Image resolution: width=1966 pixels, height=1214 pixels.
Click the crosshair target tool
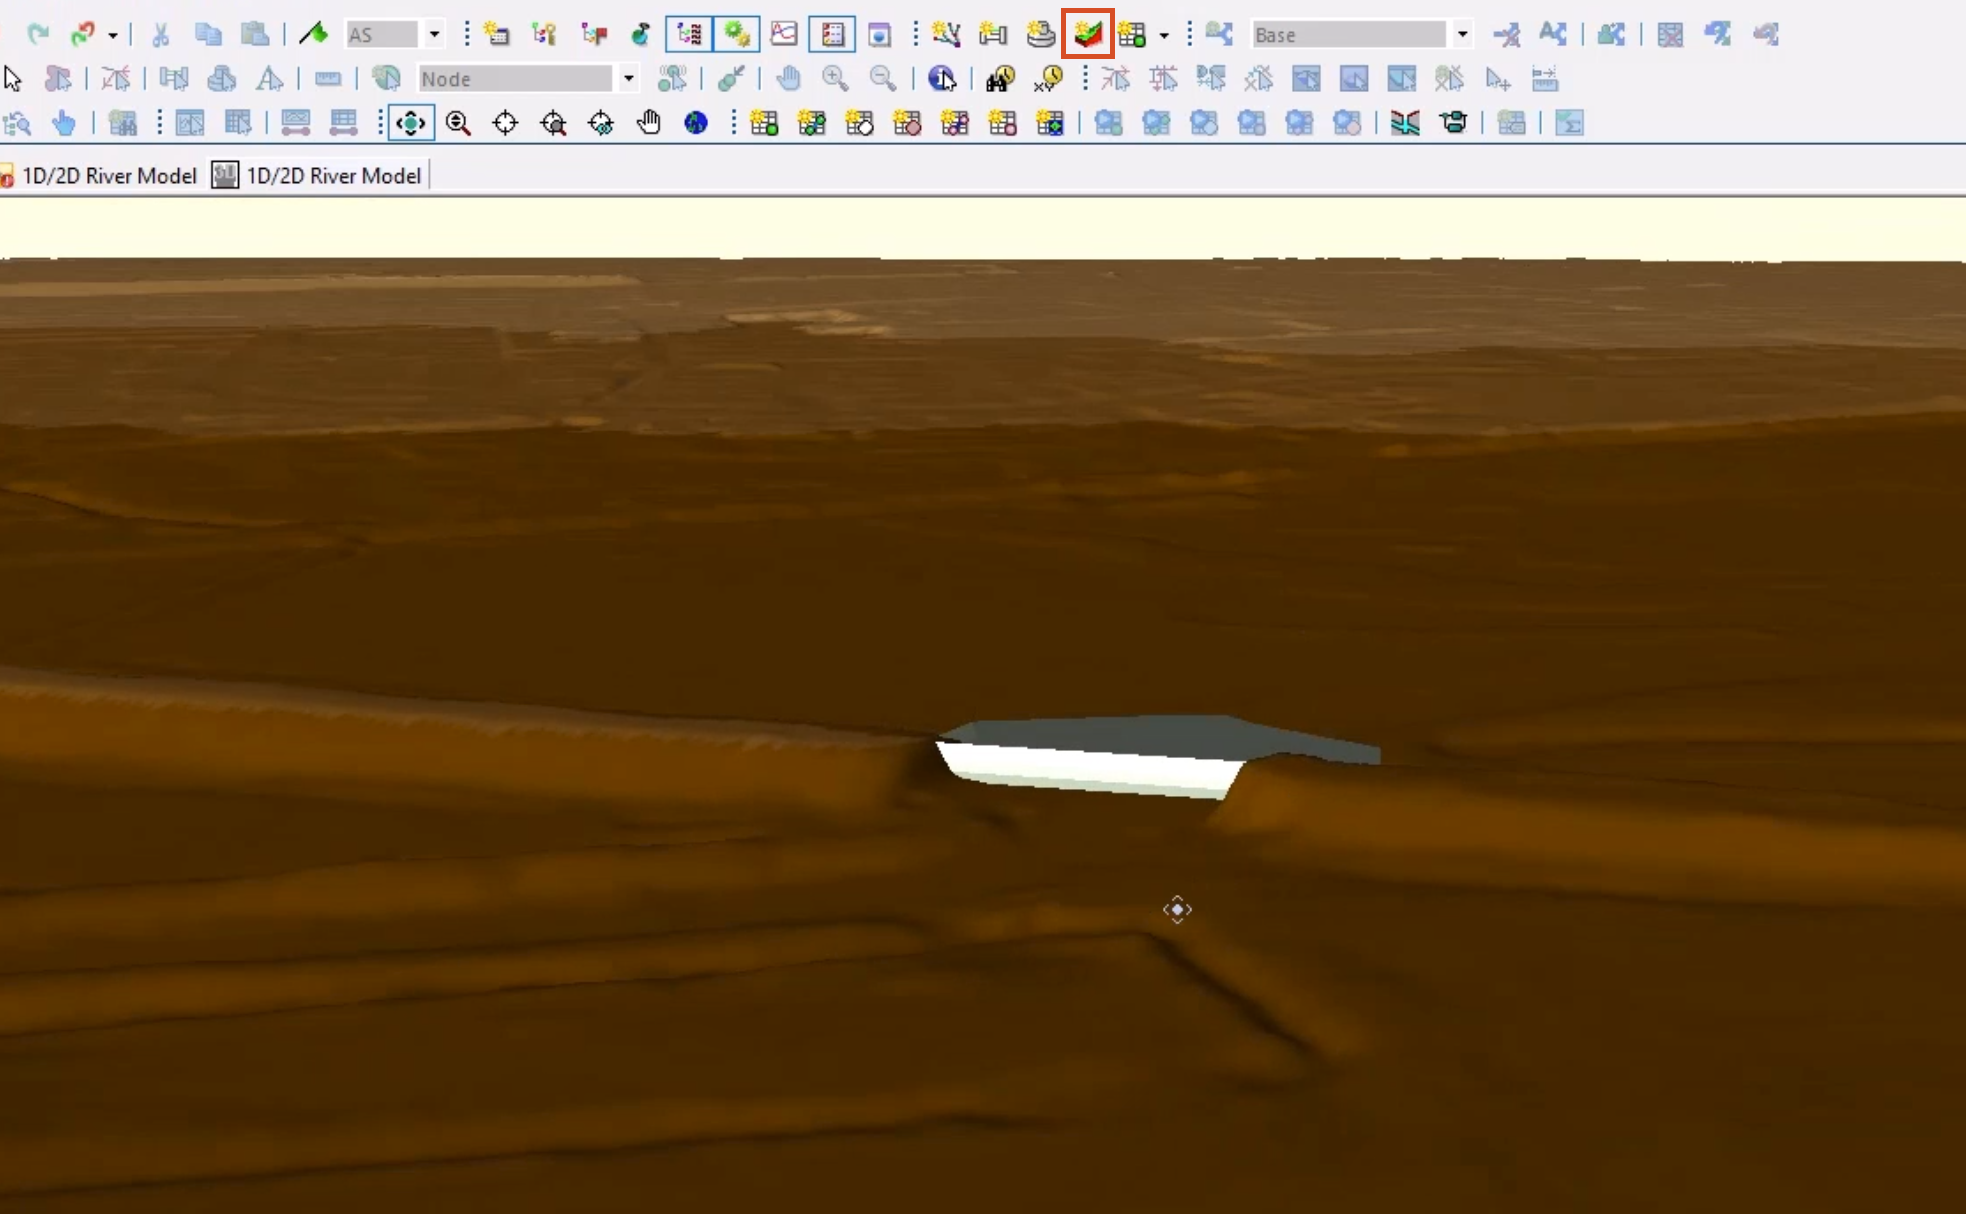(x=505, y=123)
